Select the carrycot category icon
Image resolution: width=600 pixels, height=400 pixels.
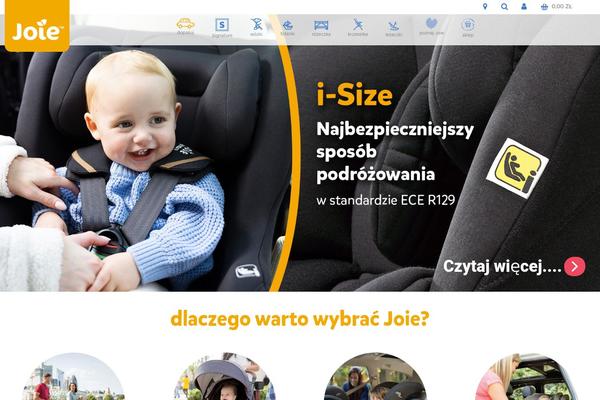[287, 27]
